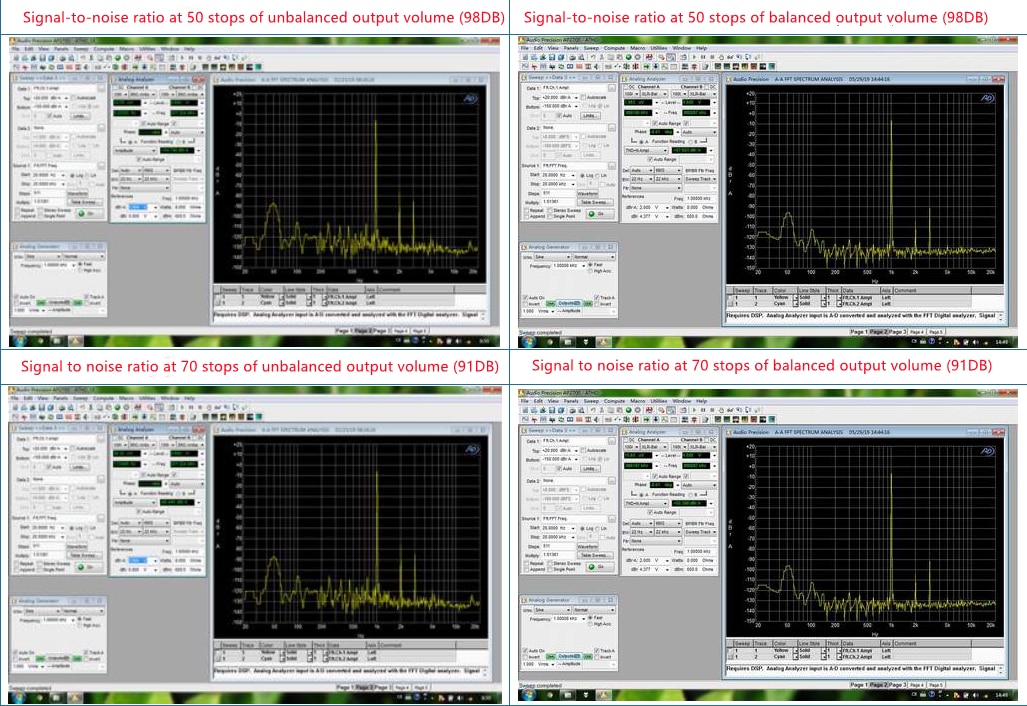Click Table Sweep button in balanced 98DB screenshot
Viewport: 1027px width, 706px height.
click(x=594, y=202)
